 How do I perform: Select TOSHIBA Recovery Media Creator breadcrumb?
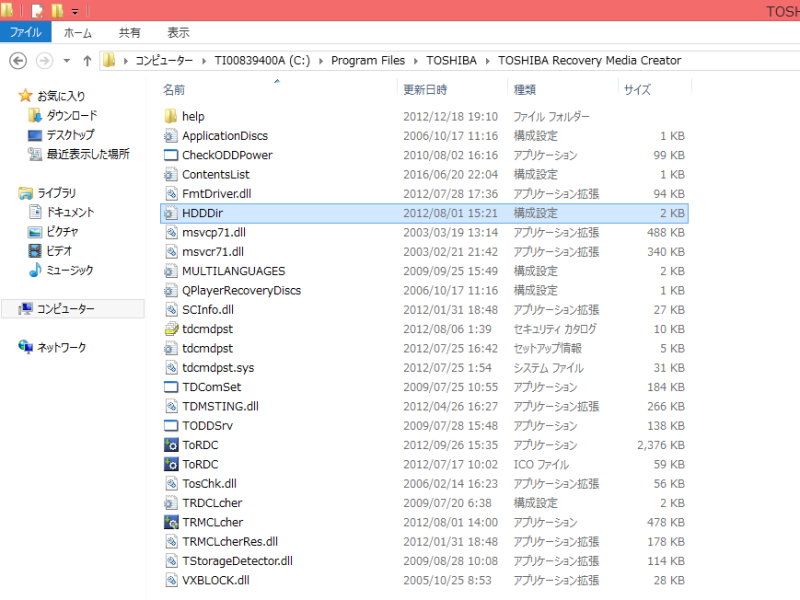(589, 61)
